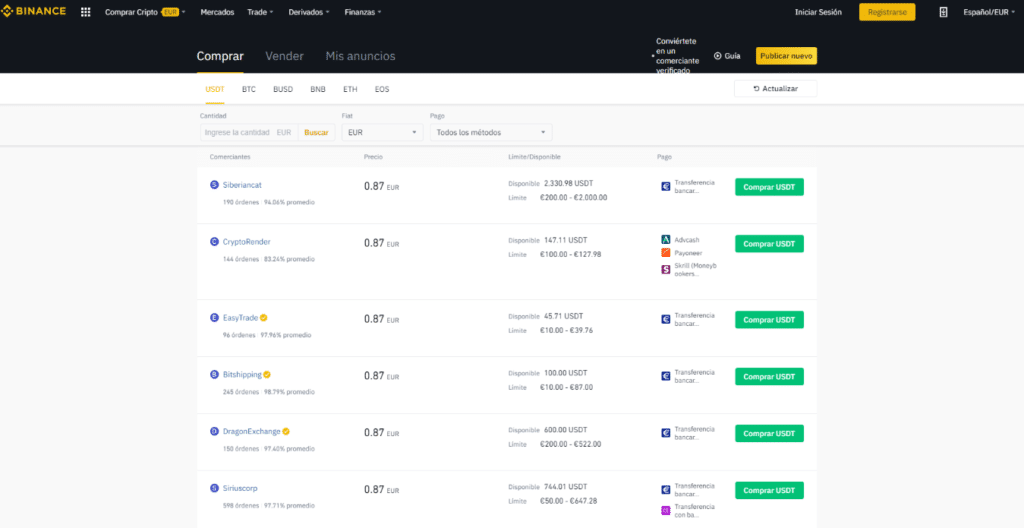Select the BUSD coin tab
The width and height of the screenshot is (1024, 528).
pos(283,89)
